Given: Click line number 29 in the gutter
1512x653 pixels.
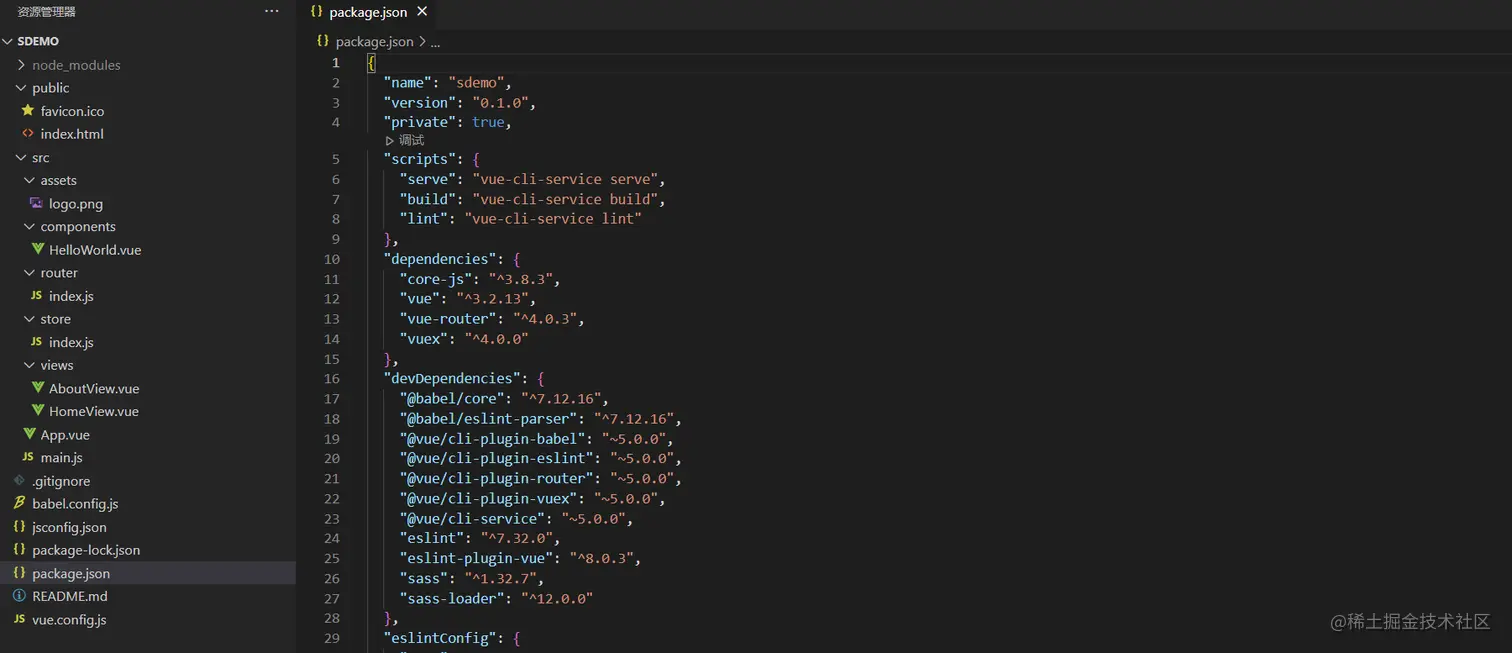Looking at the screenshot, I should point(332,638).
